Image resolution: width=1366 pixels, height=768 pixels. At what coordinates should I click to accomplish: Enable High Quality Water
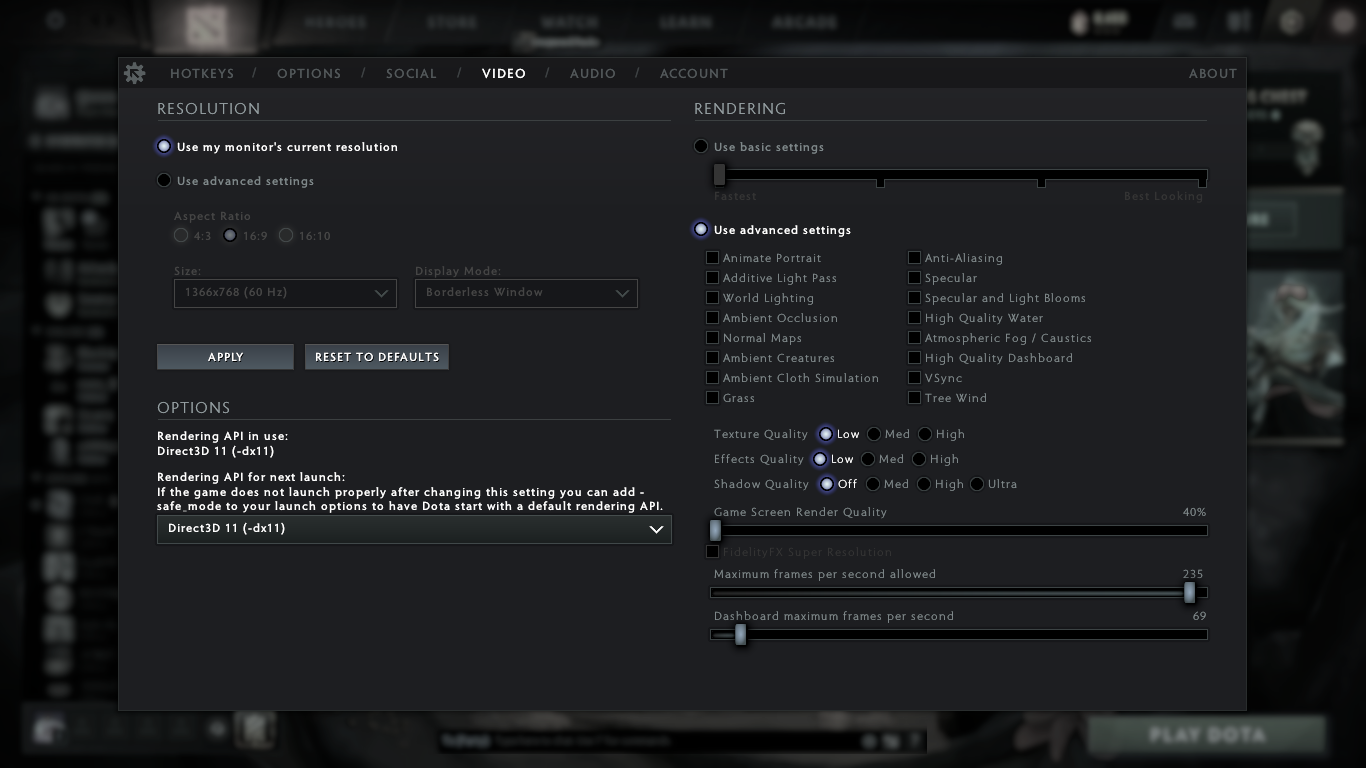click(x=914, y=317)
